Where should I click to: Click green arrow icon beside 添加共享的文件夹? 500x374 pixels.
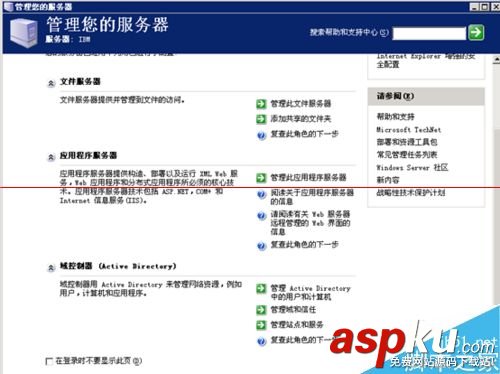coord(261,119)
